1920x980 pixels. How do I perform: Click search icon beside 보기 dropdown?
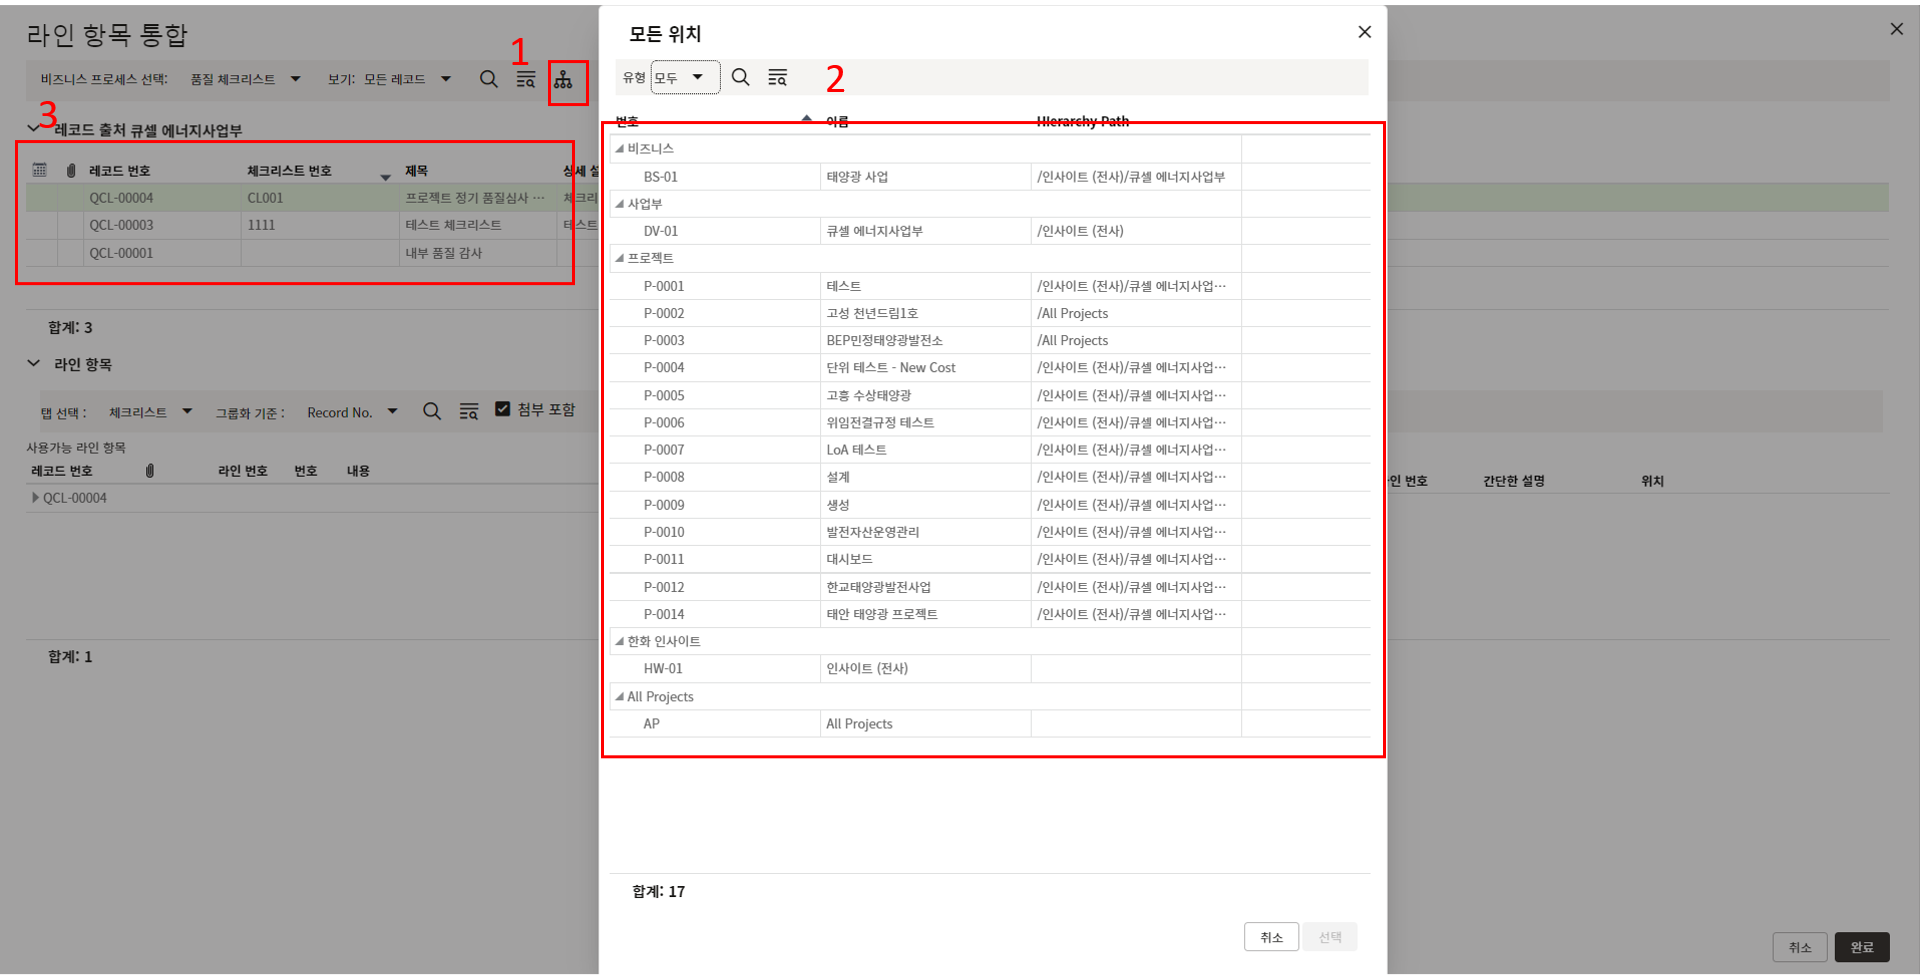(x=488, y=79)
